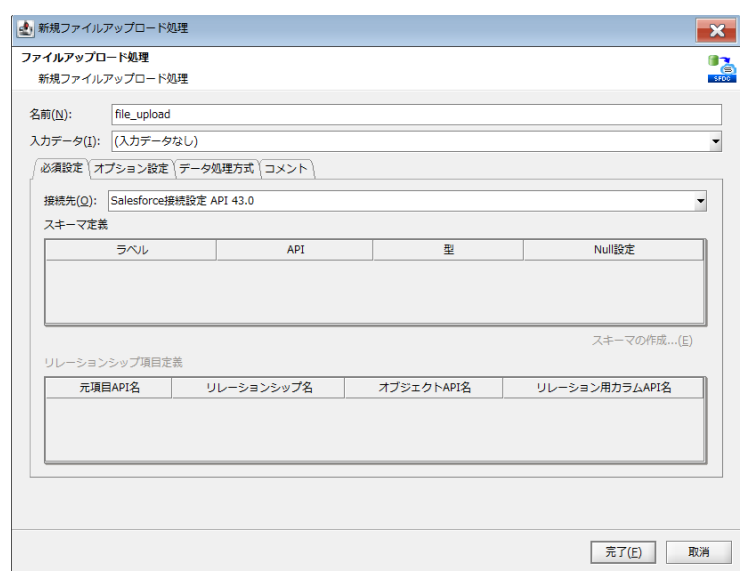Click the 完了(F) button
Viewport: 747px width, 585px height.
[623, 552]
